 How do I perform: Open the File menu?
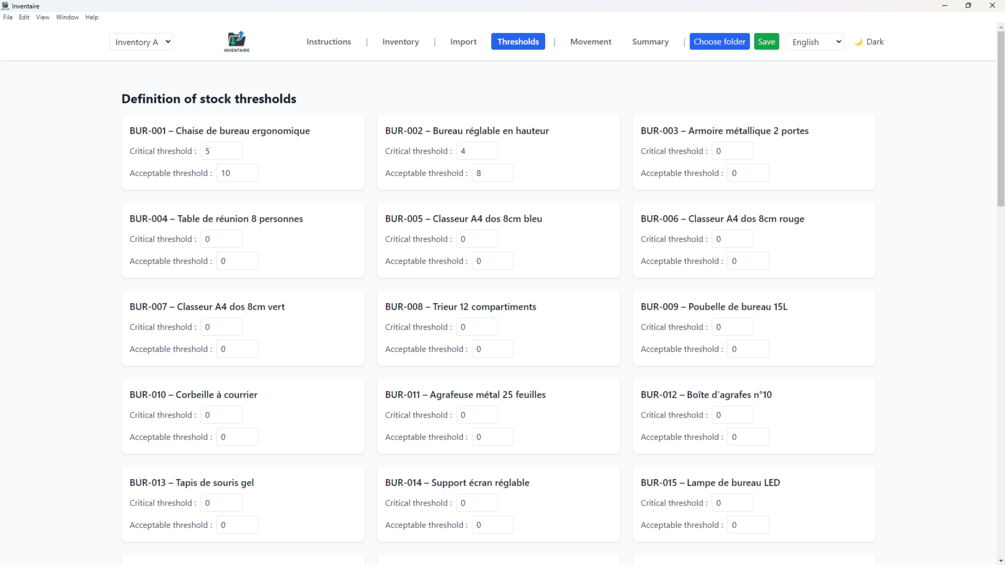8,17
